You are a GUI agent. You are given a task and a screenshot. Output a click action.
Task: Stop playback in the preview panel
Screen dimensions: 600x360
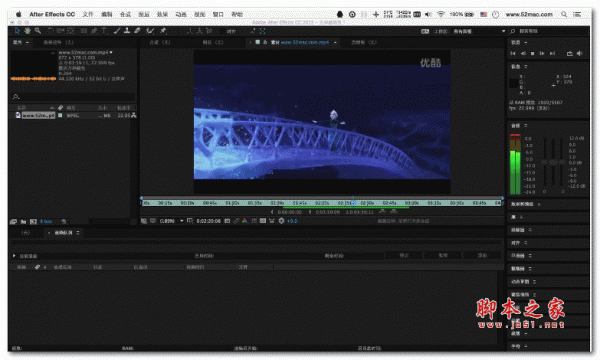point(532,54)
